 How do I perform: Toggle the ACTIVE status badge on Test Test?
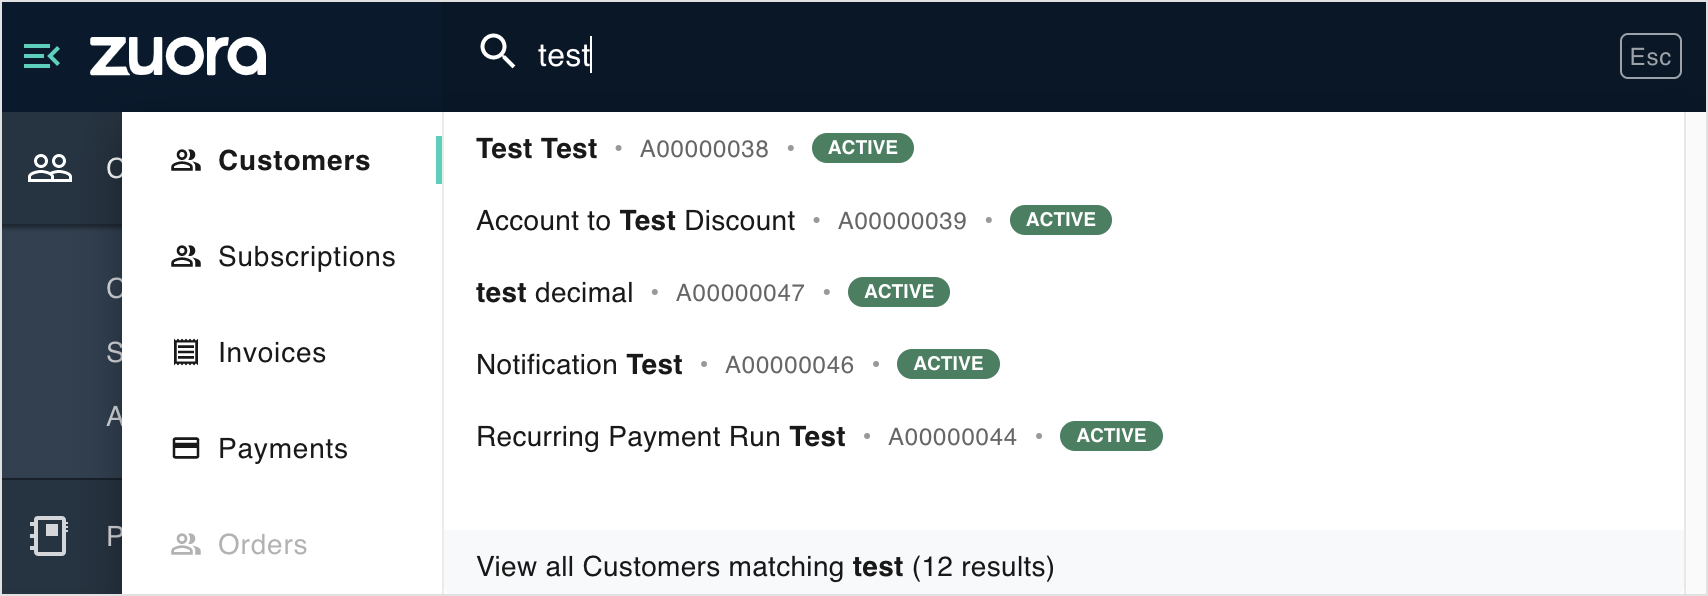862,148
